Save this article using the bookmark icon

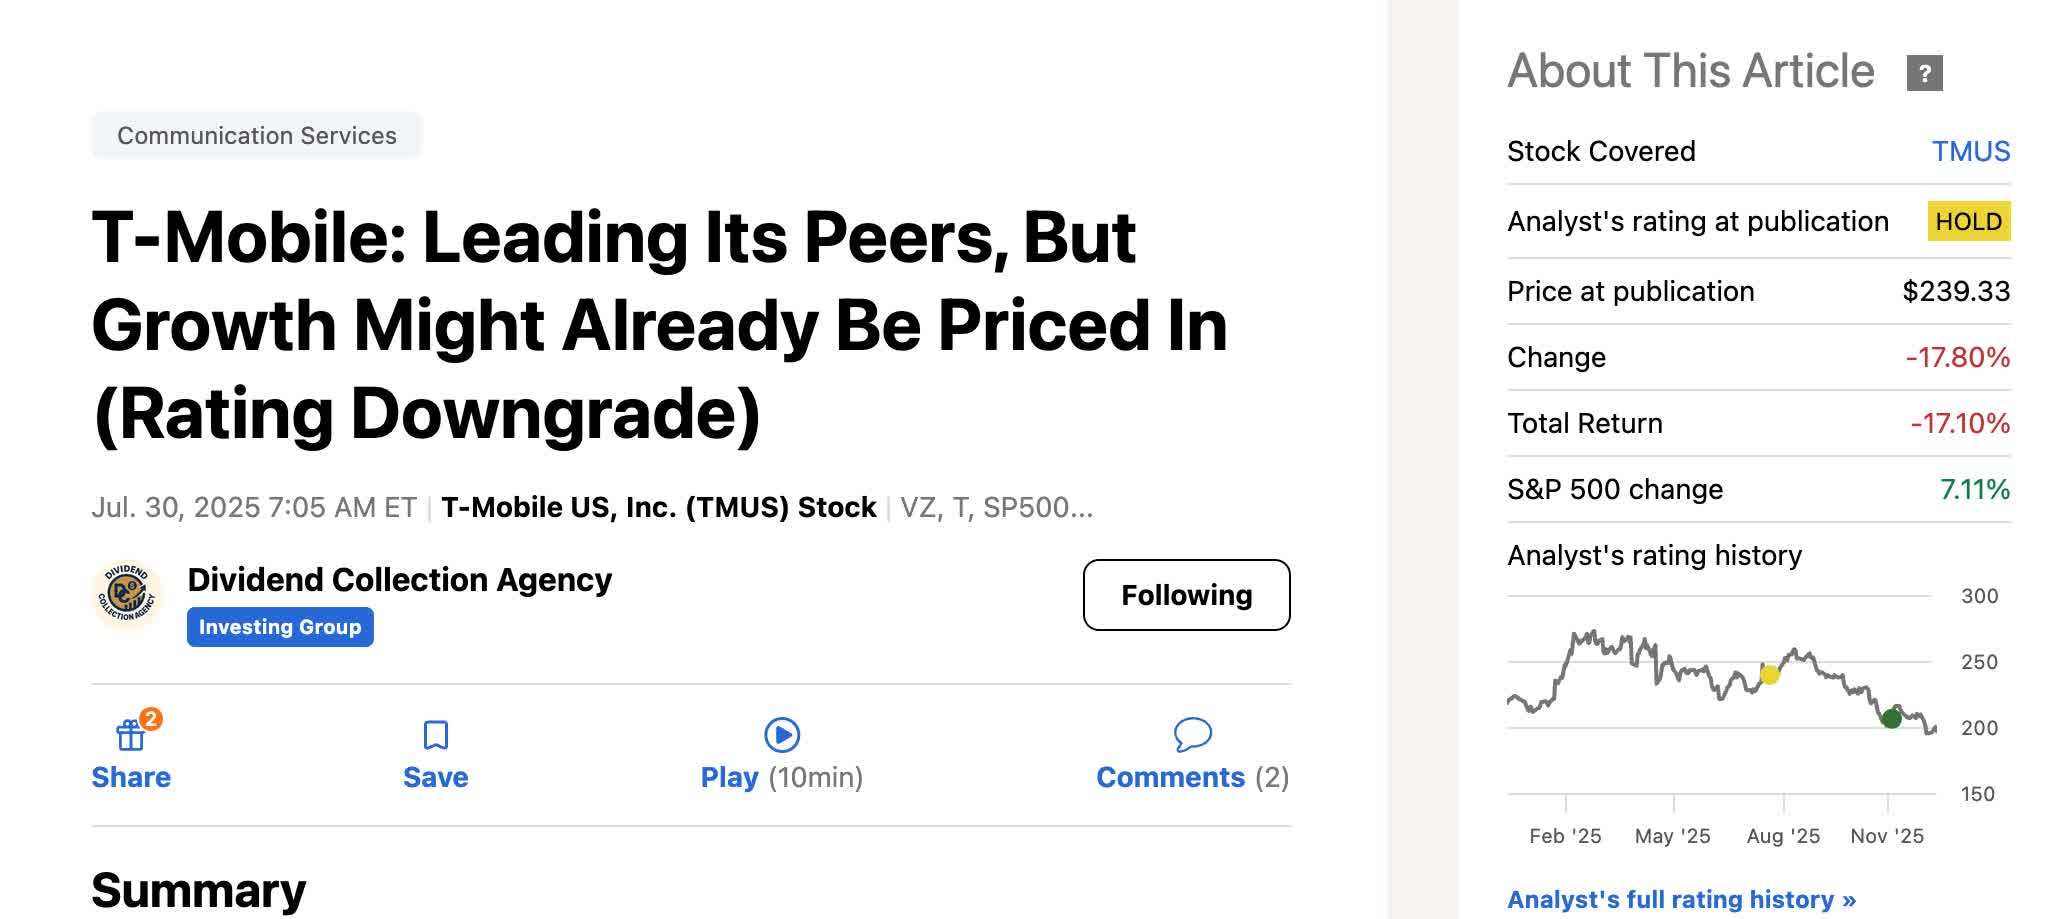point(434,735)
